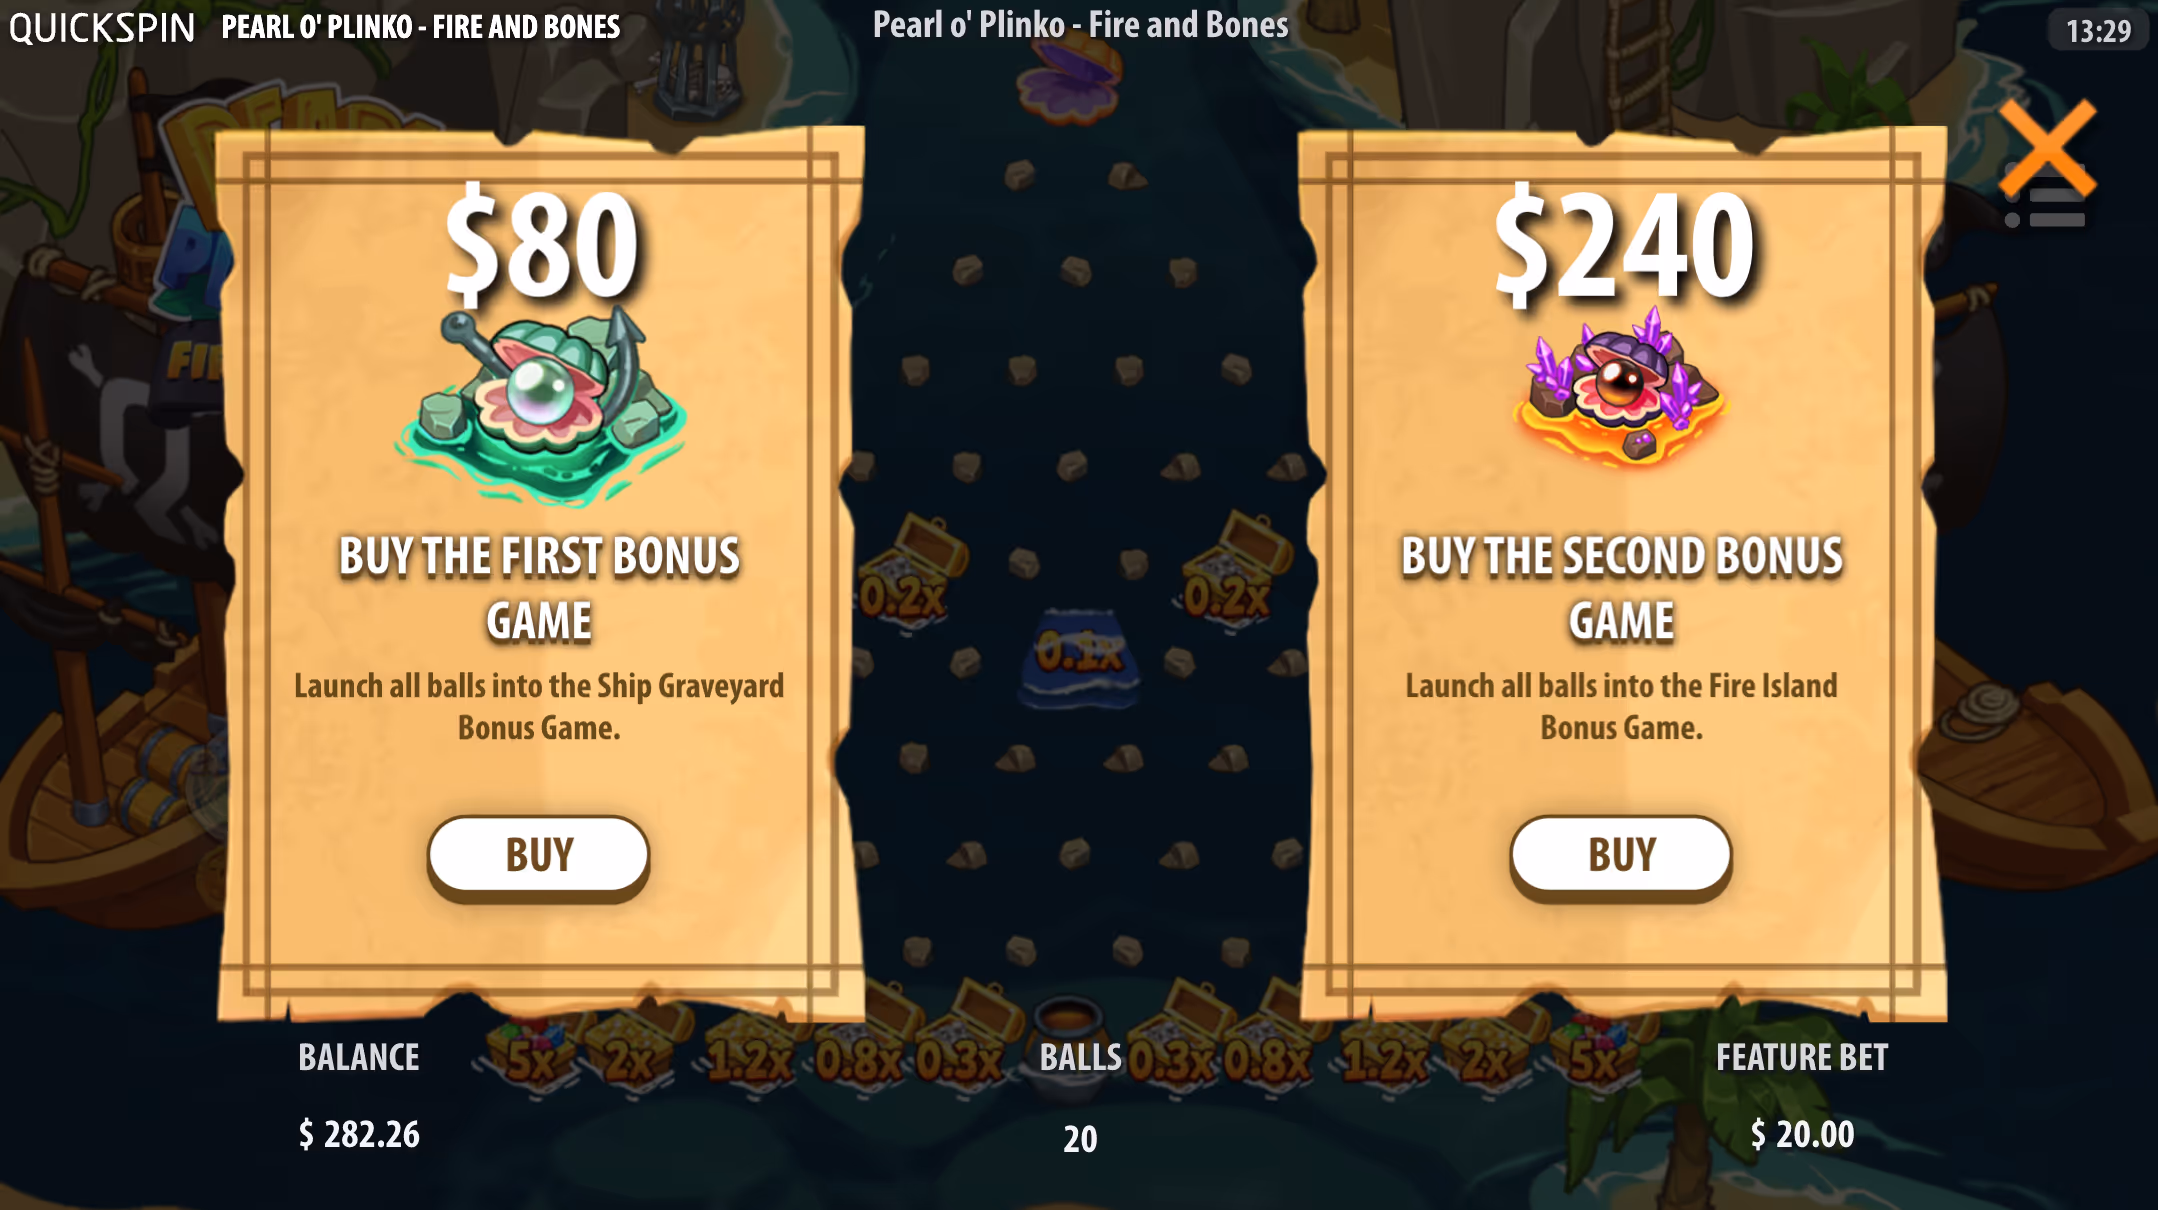Click the blue 0.1x bucket in center
The width and height of the screenshot is (2158, 1210).
tap(1080, 655)
